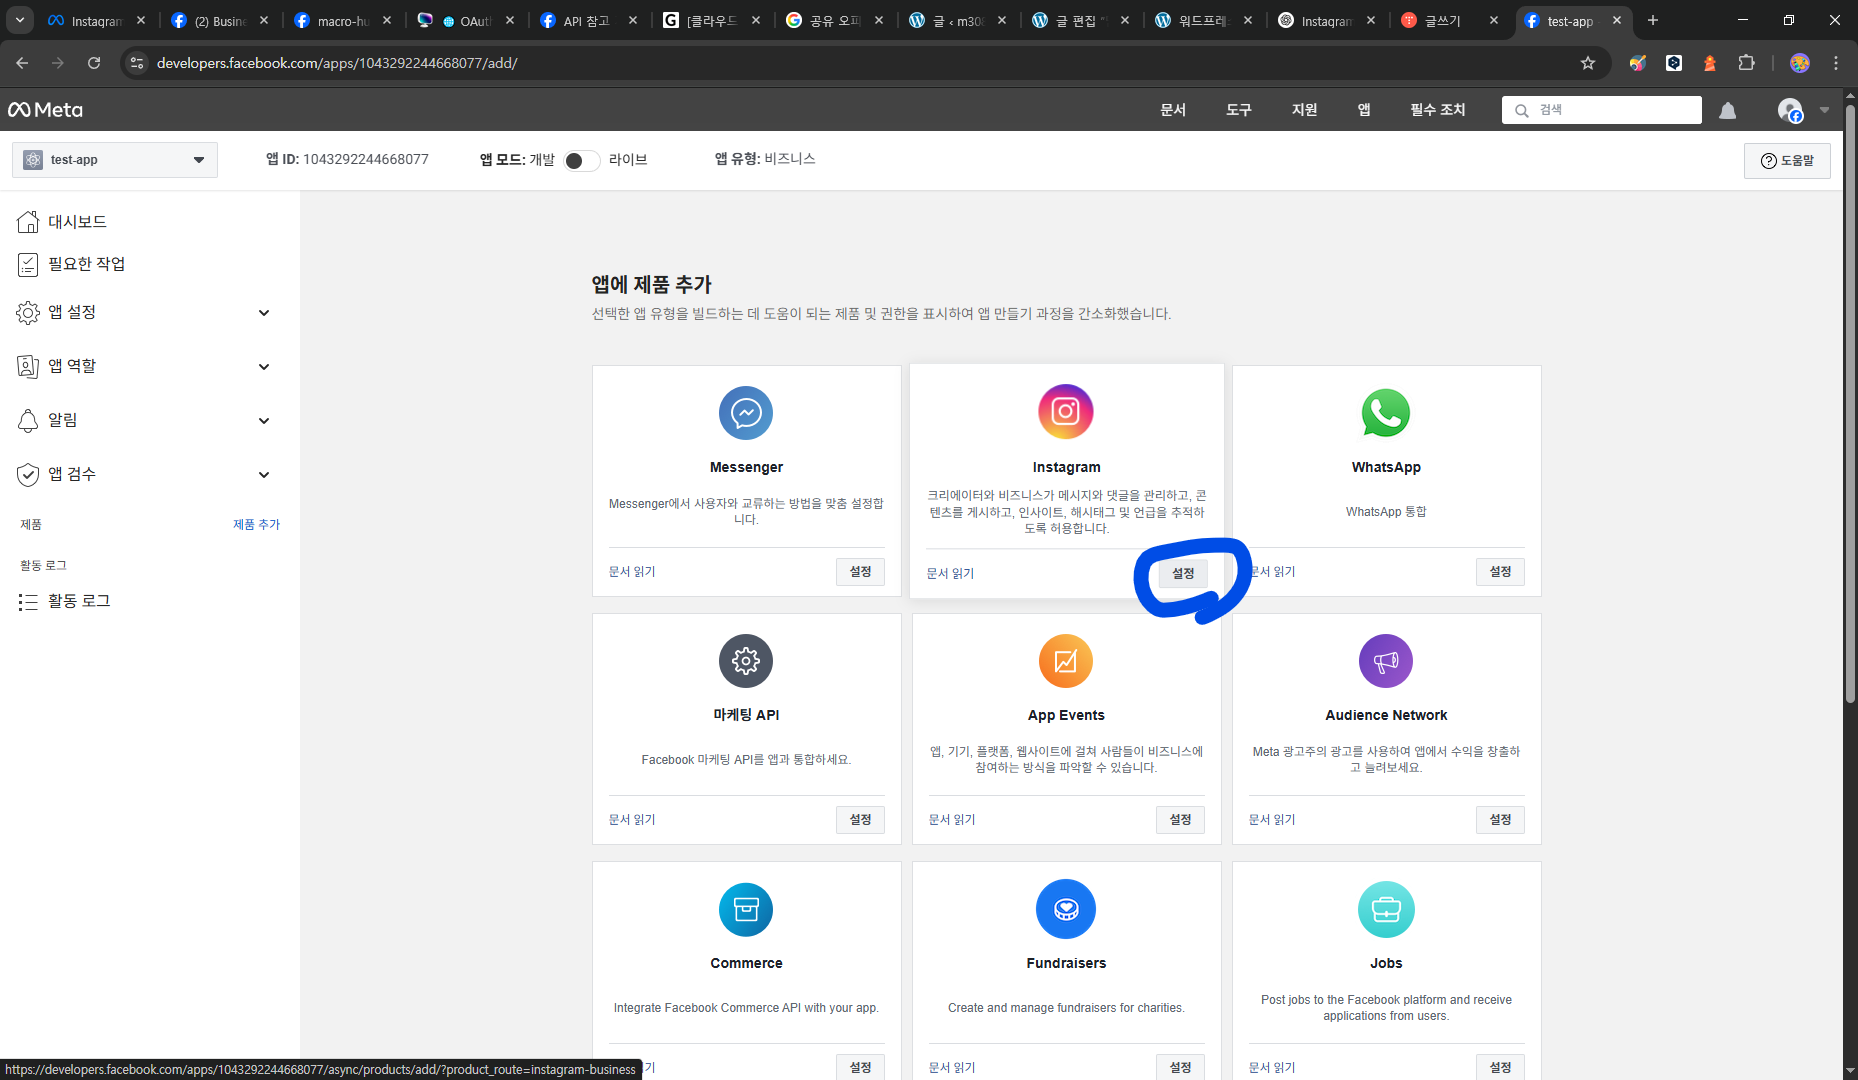Click 설정 on the Instagram card
Image resolution: width=1858 pixels, height=1080 pixels.
click(1183, 574)
